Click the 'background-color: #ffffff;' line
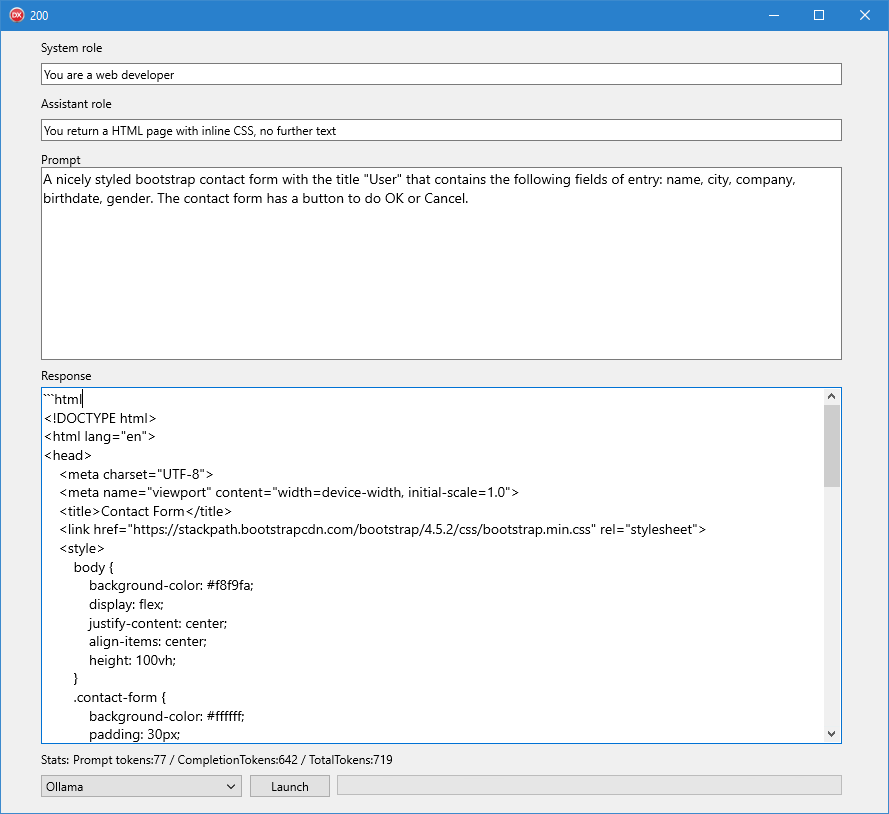 coord(167,716)
